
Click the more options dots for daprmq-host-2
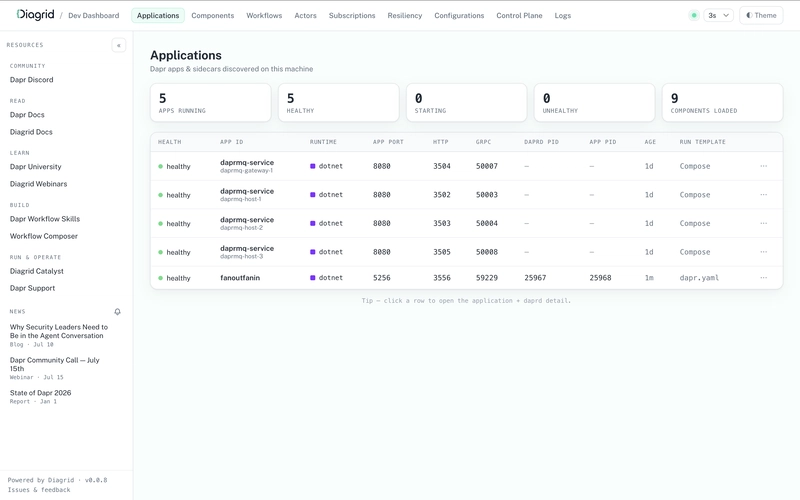click(763, 223)
